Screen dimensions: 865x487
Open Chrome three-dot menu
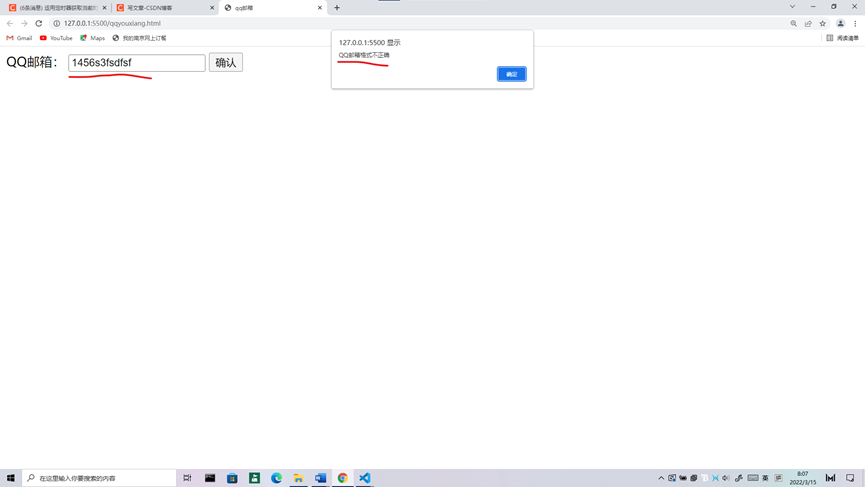tap(855, 23)
